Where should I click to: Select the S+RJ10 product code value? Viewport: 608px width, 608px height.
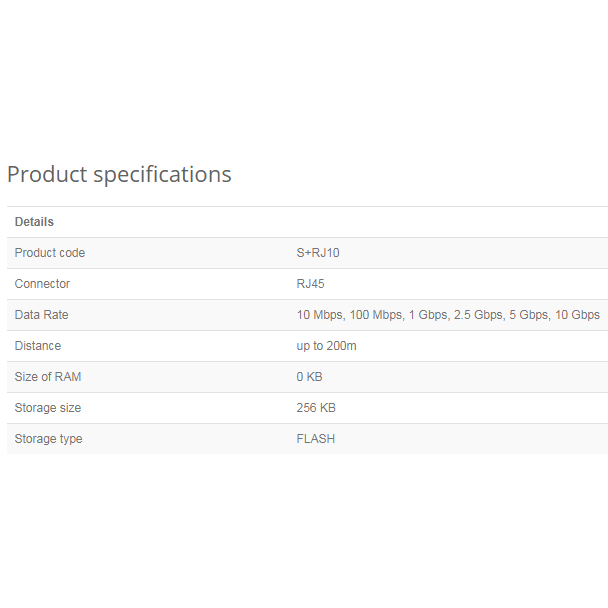point(318,253)
